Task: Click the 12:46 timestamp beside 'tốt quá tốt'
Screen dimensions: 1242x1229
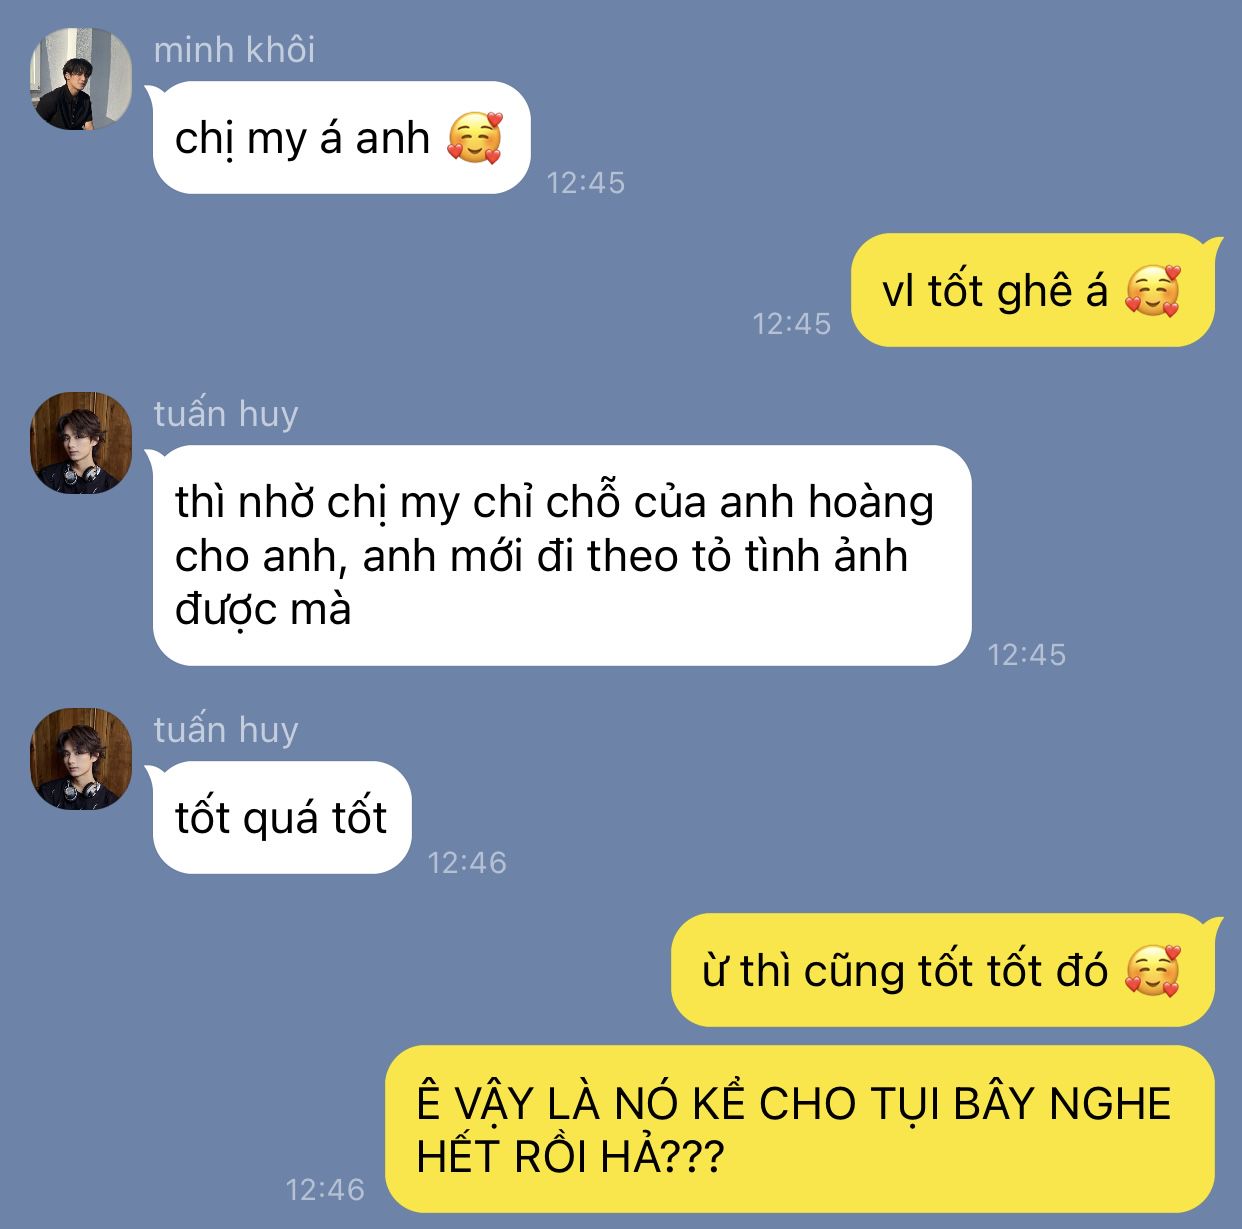Action: point(467,862)
